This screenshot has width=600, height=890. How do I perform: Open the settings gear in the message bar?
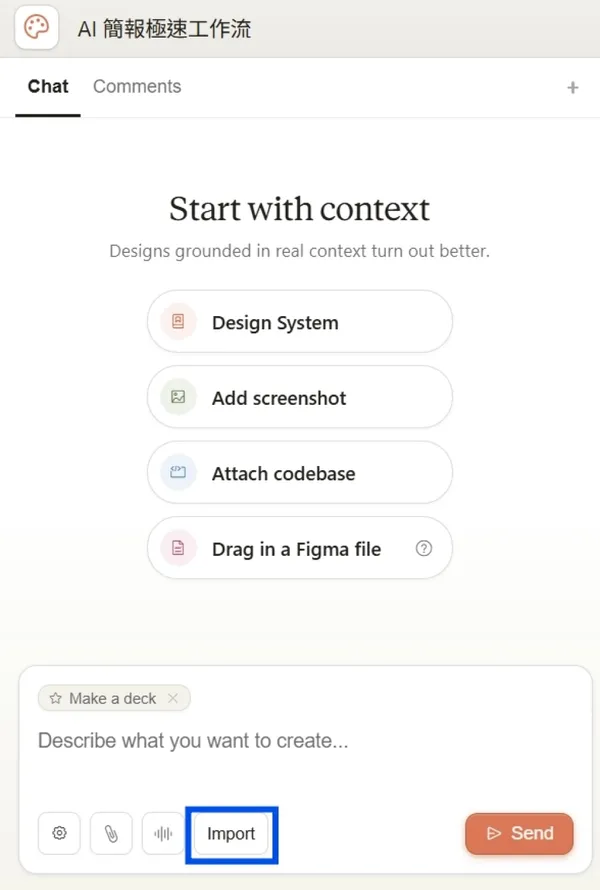(59, 833)
